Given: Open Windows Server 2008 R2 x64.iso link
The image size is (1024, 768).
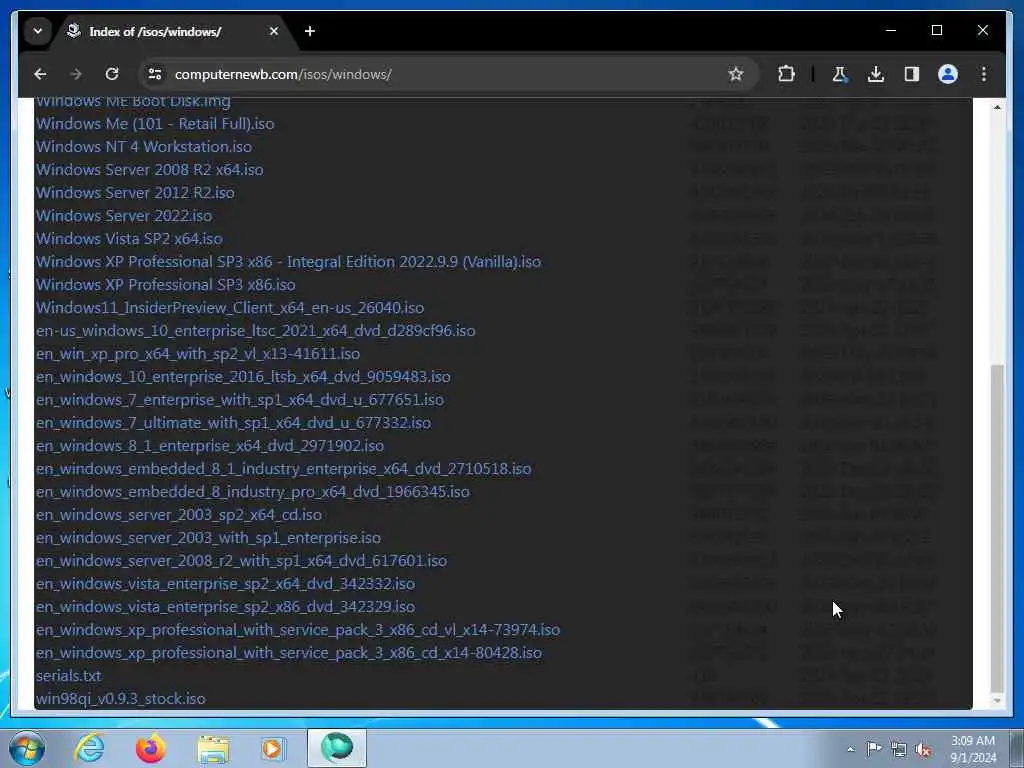Looking at the screenshot, I should pyautogui.click(x=150, y=170).
